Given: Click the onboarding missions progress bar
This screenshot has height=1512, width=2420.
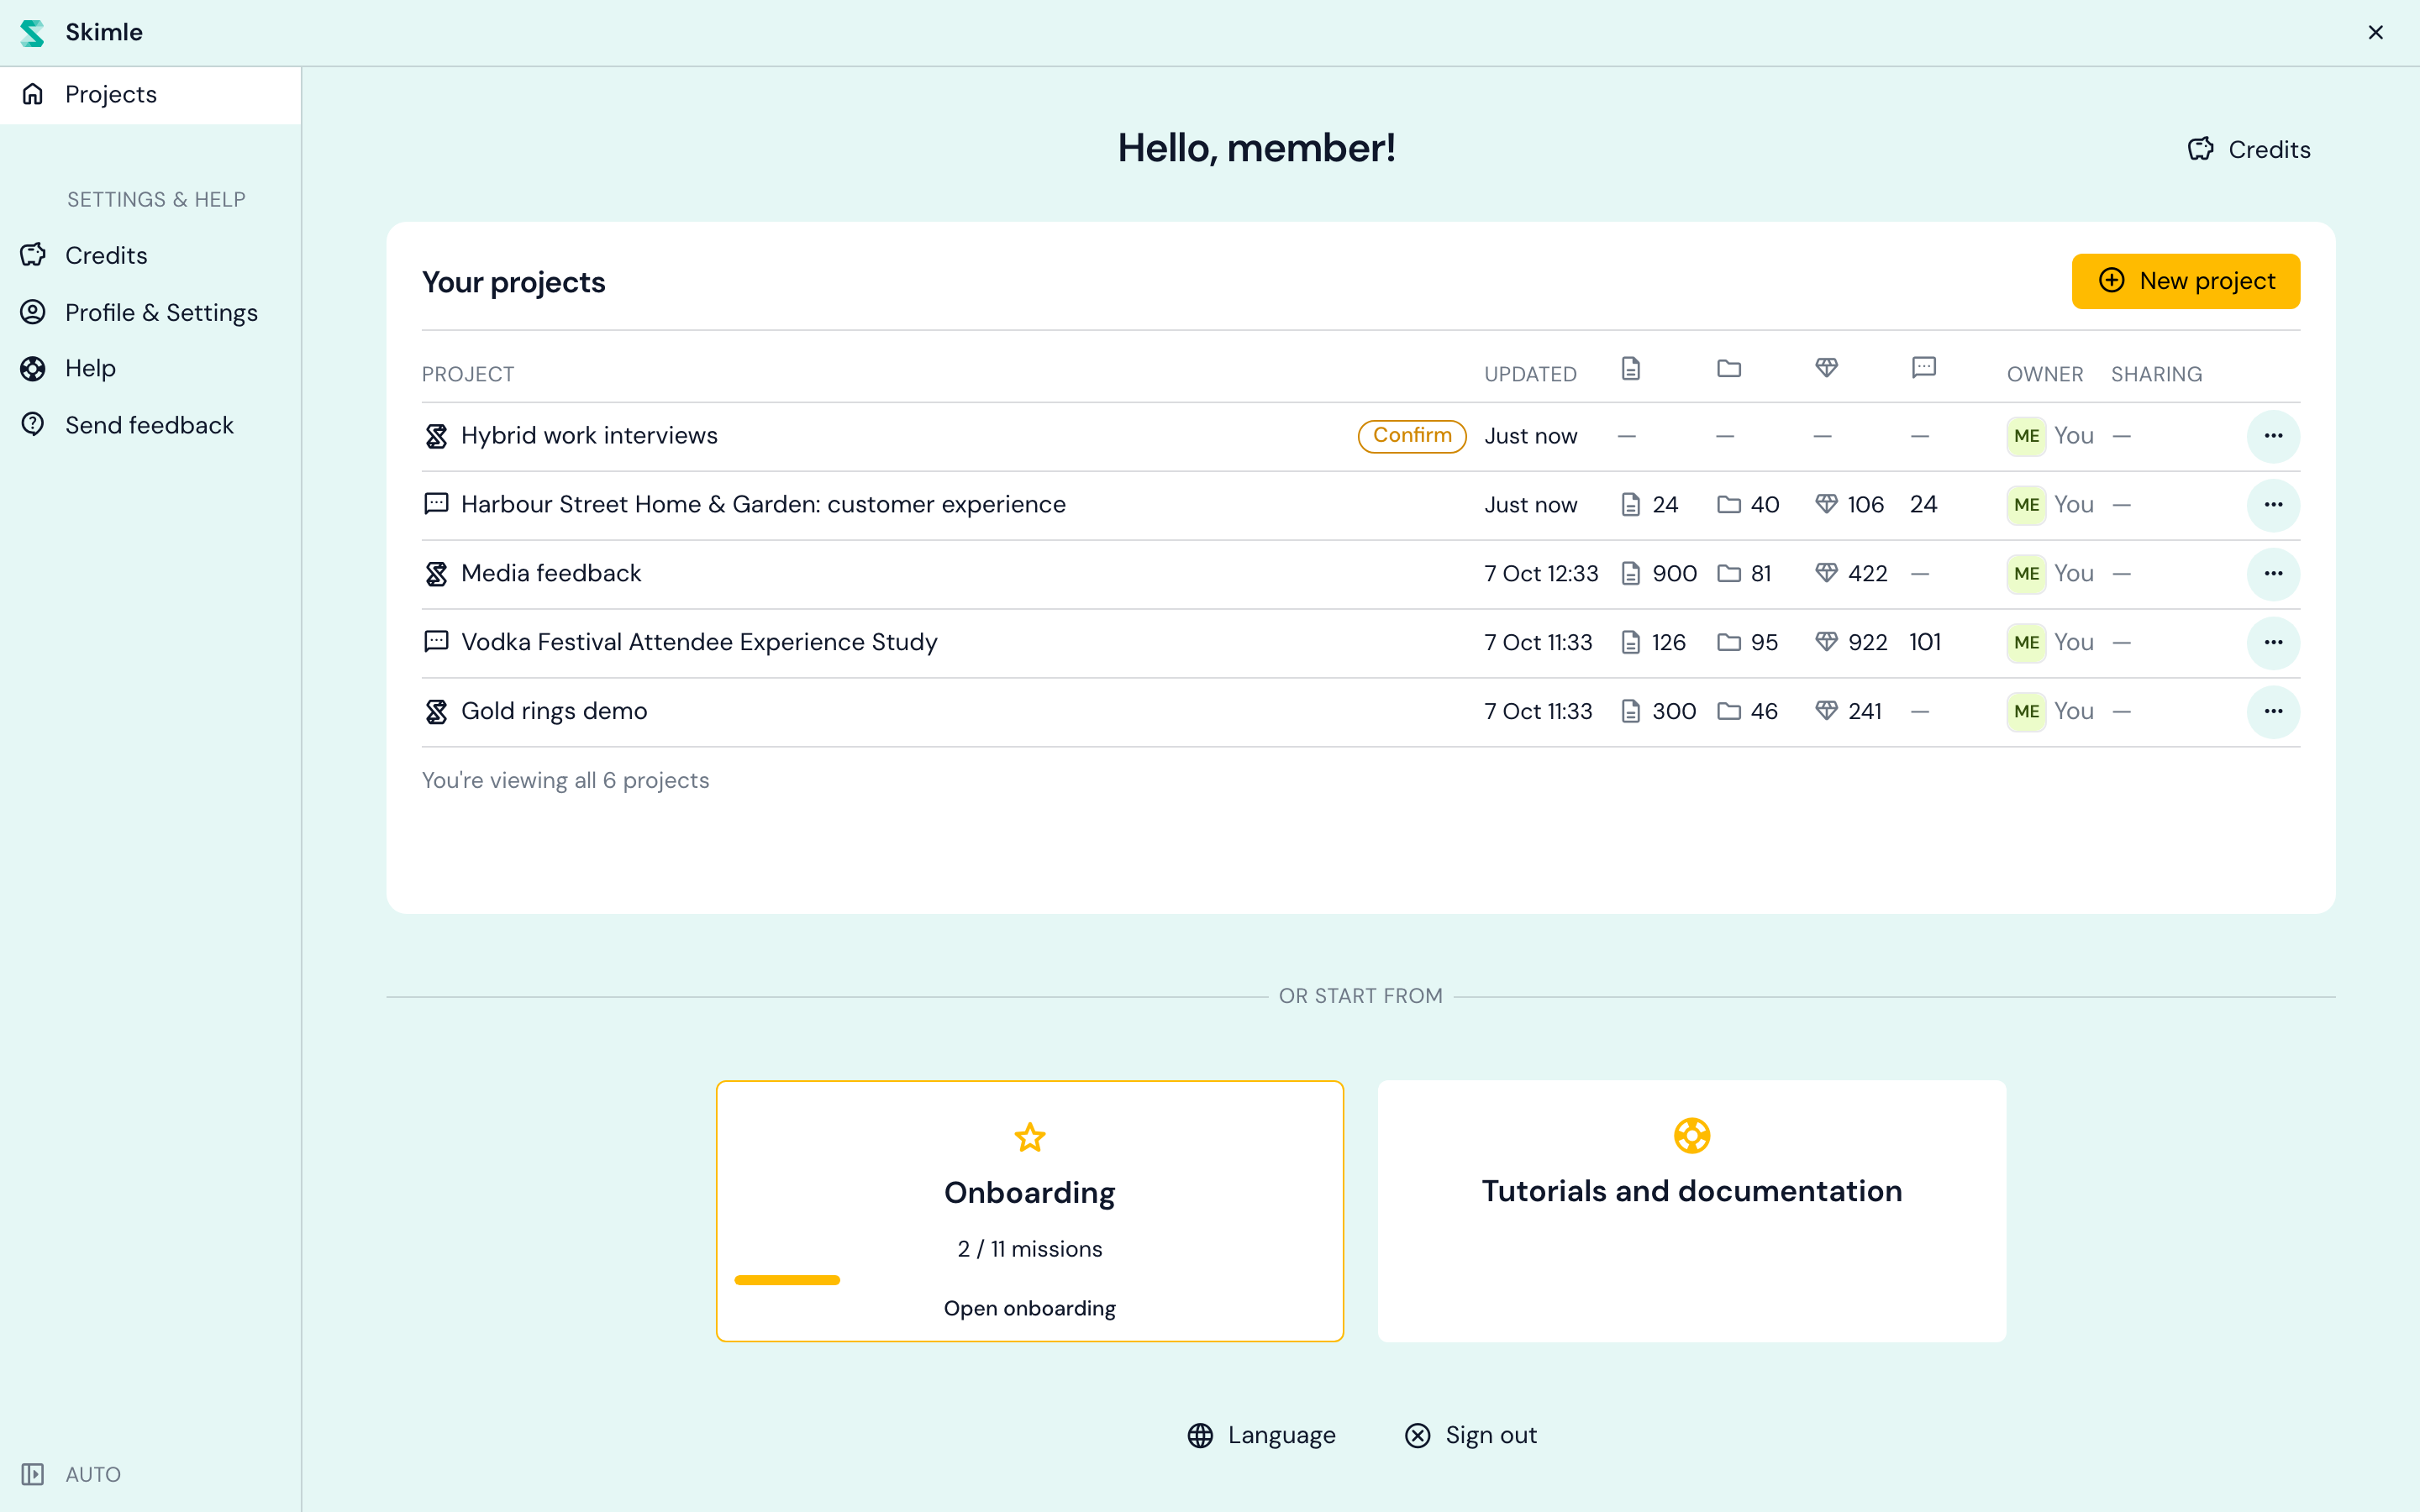Looking at the screenshot, I should pos(1030,1280).
